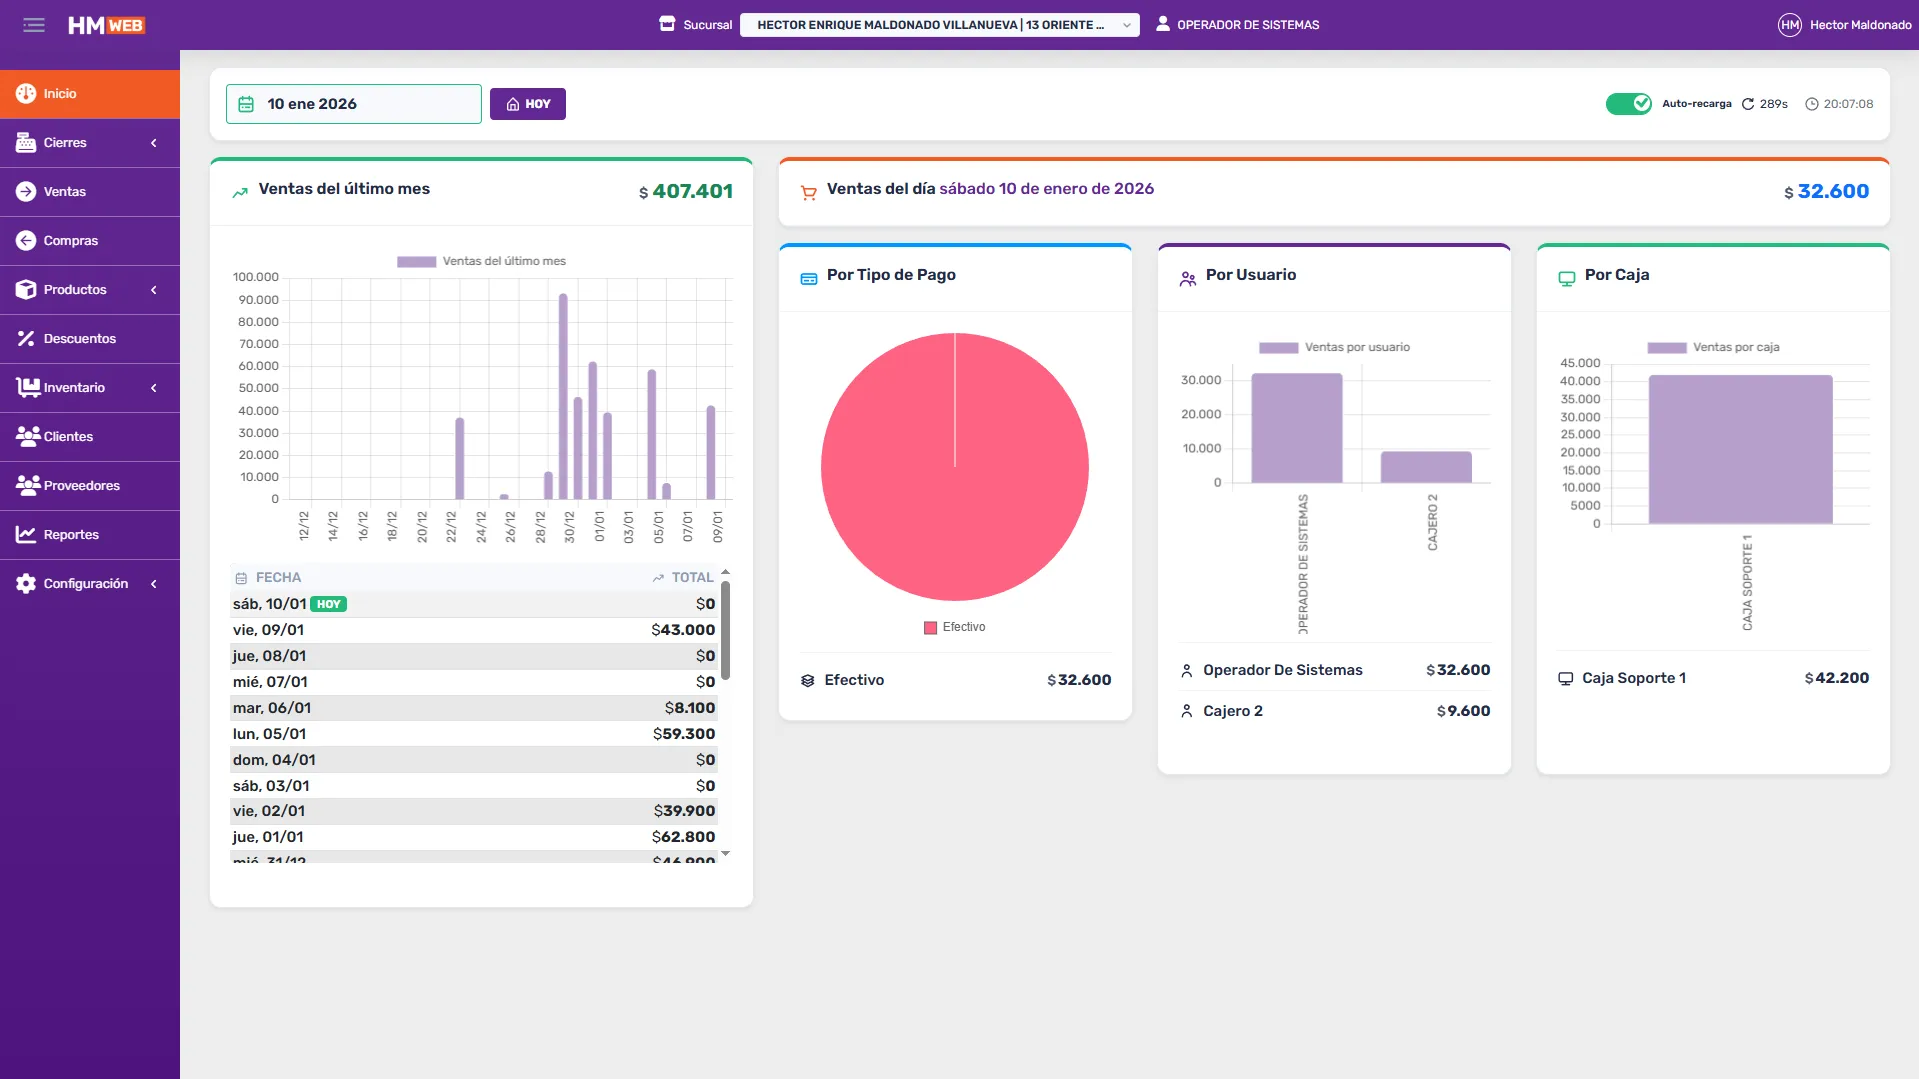Click the Cajero 2 $9.600 row
Image resolution: width=1919 pixels, height=1079 pixels.
click(1334, 711)
